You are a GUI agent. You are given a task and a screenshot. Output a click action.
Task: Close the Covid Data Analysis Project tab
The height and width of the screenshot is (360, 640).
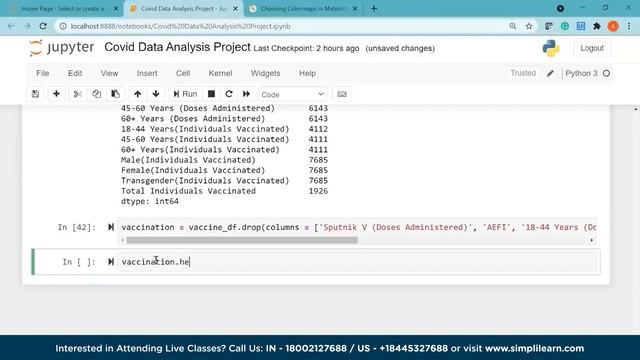tap(235, 9)
